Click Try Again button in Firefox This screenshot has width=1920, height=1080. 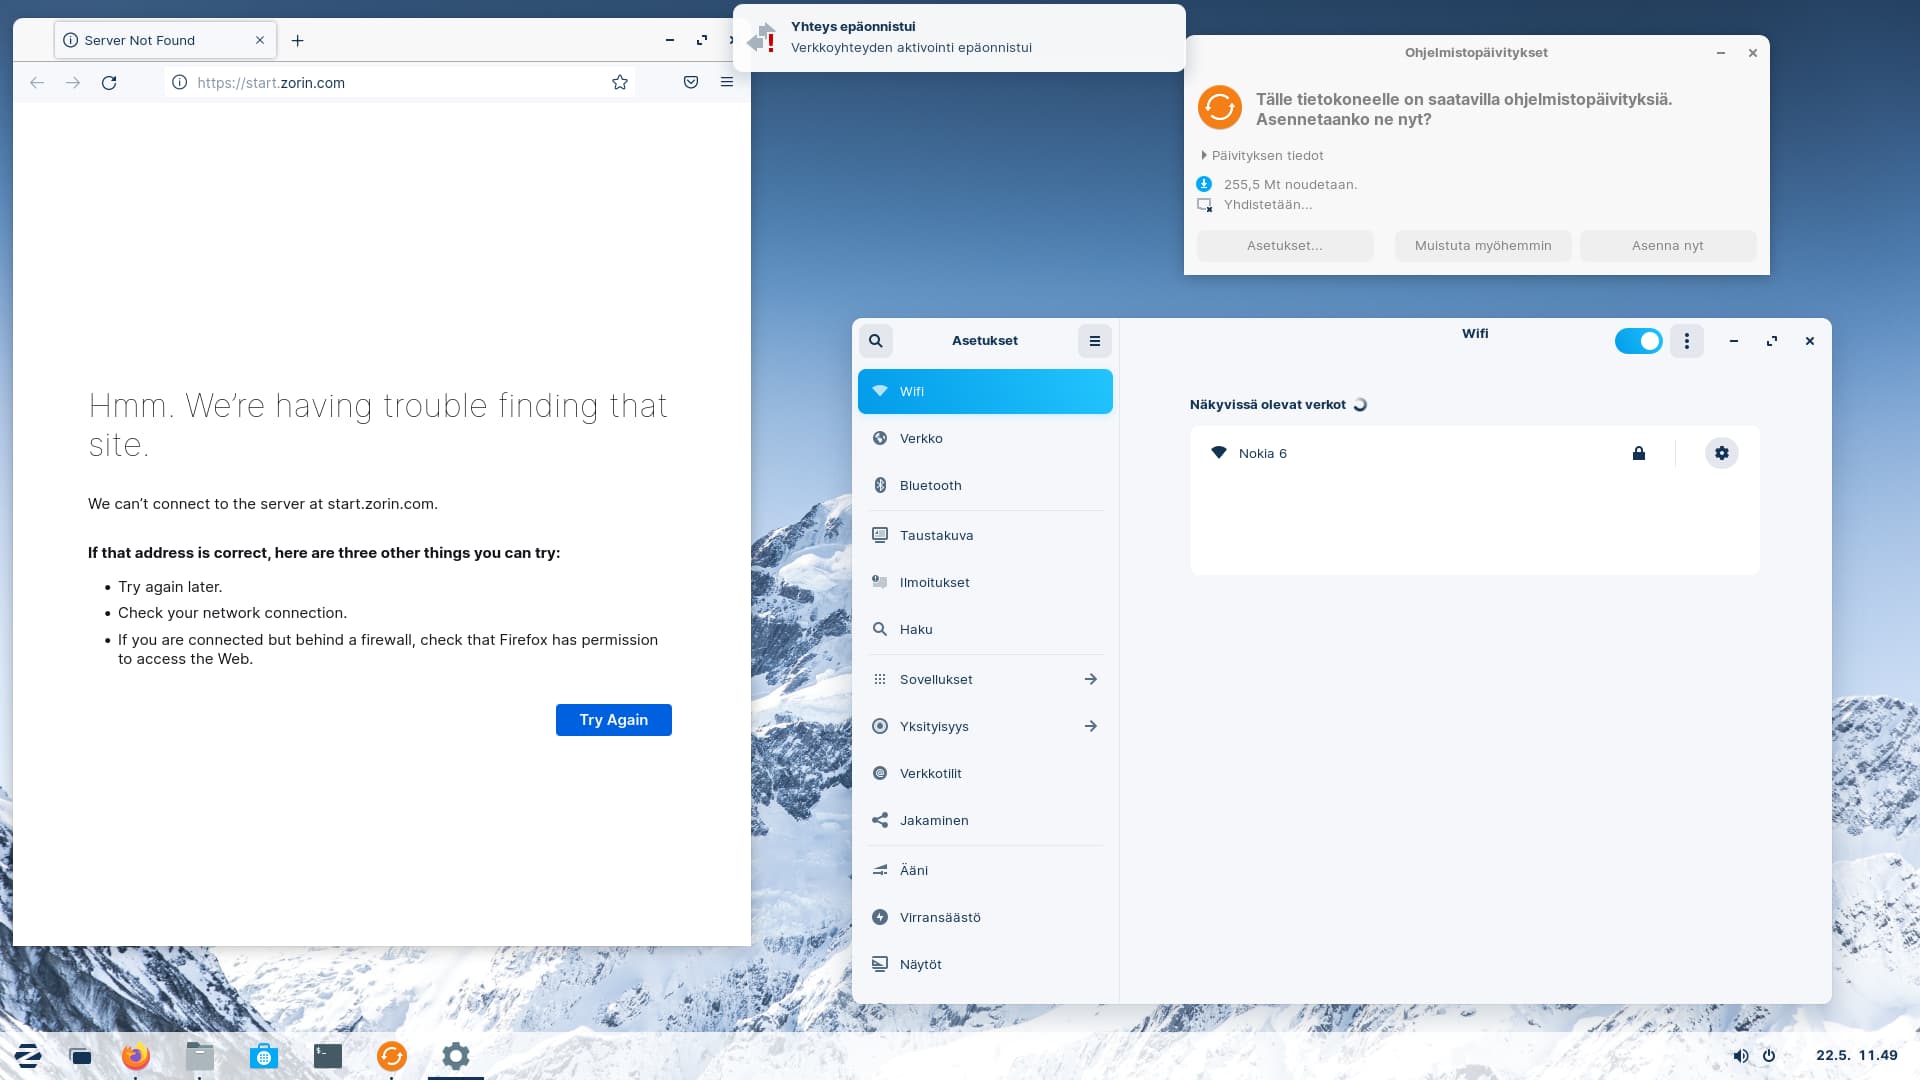[x=613, y=719]
